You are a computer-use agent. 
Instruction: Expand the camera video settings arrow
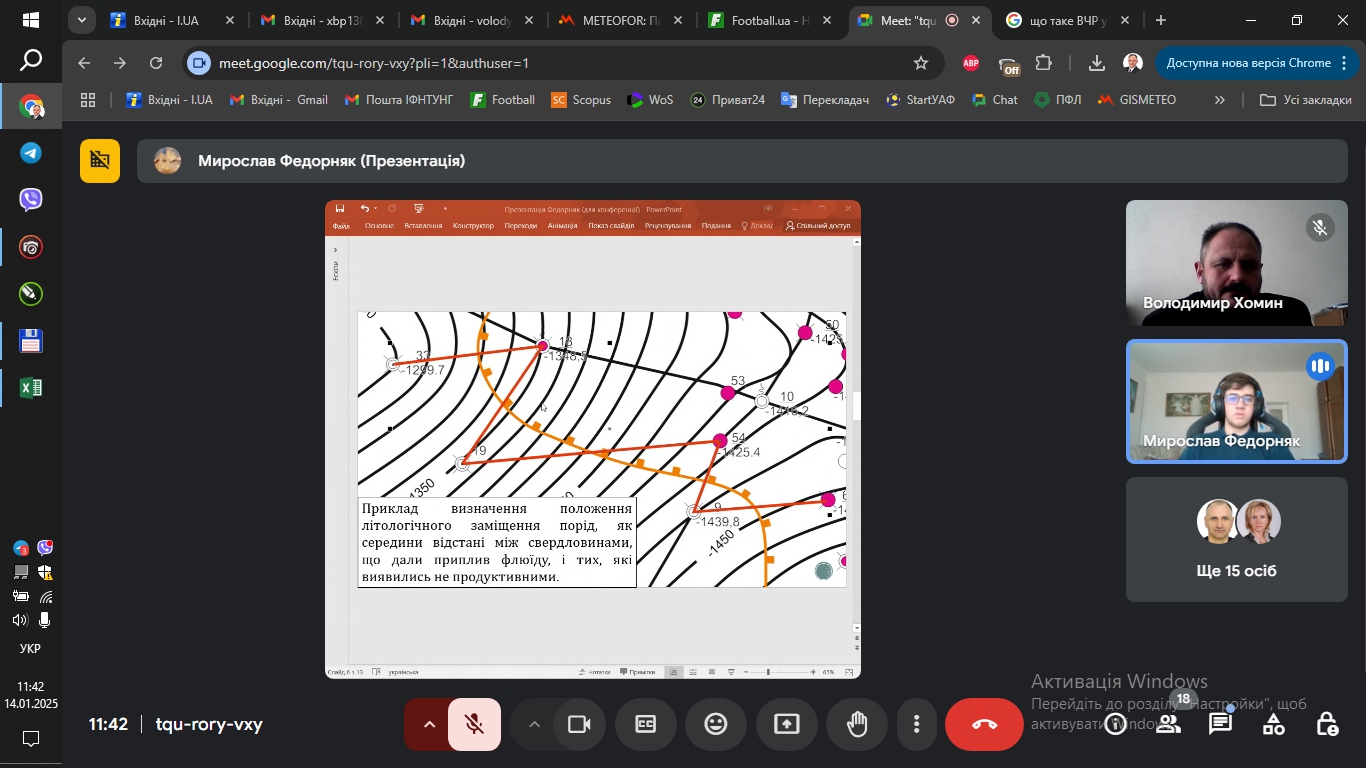click(534, 724)
